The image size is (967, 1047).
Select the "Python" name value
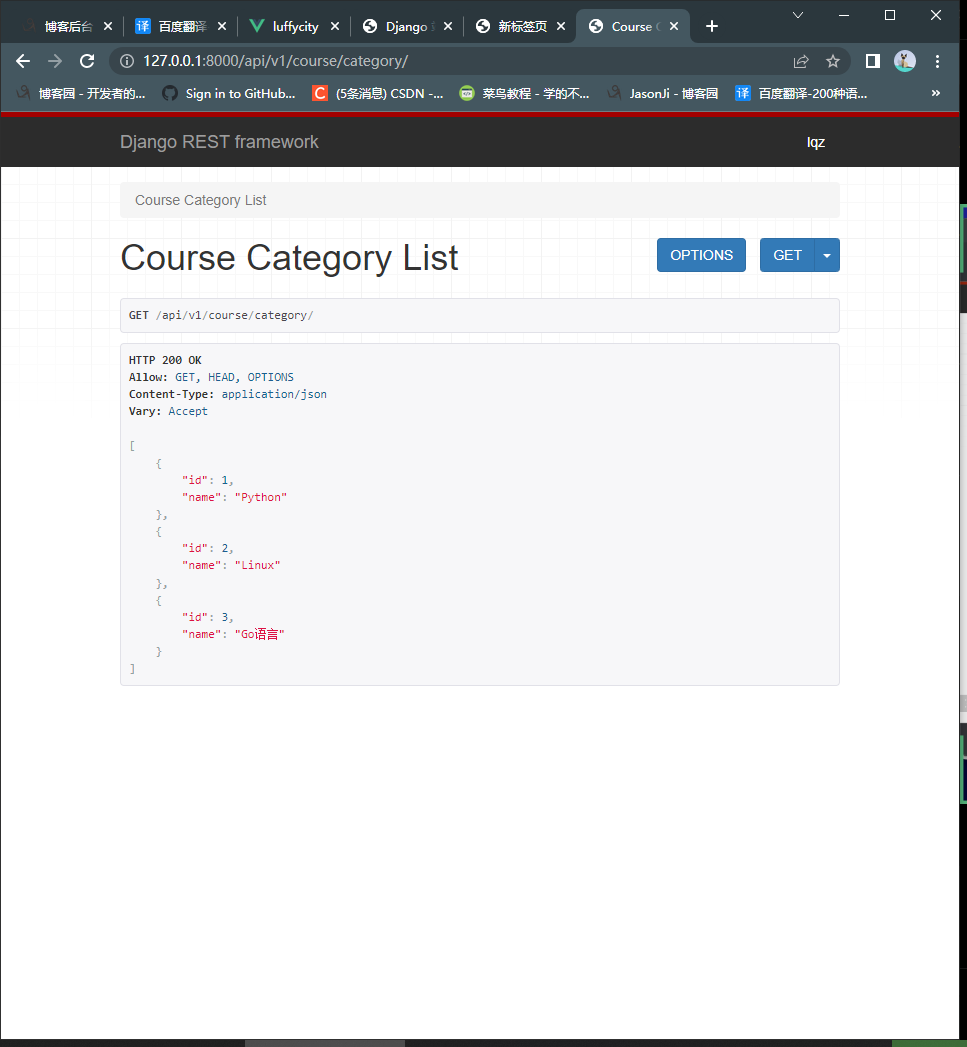pos(260,497)
